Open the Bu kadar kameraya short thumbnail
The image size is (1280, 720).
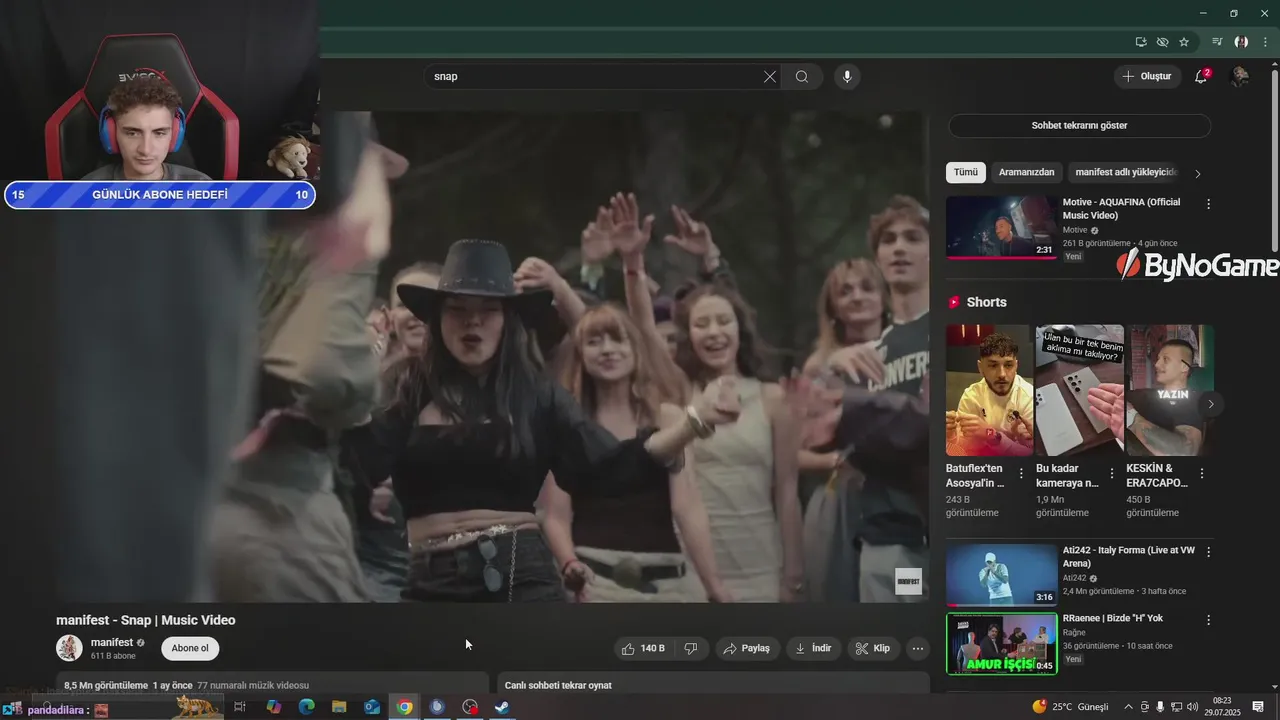(x=1079, y=390)
